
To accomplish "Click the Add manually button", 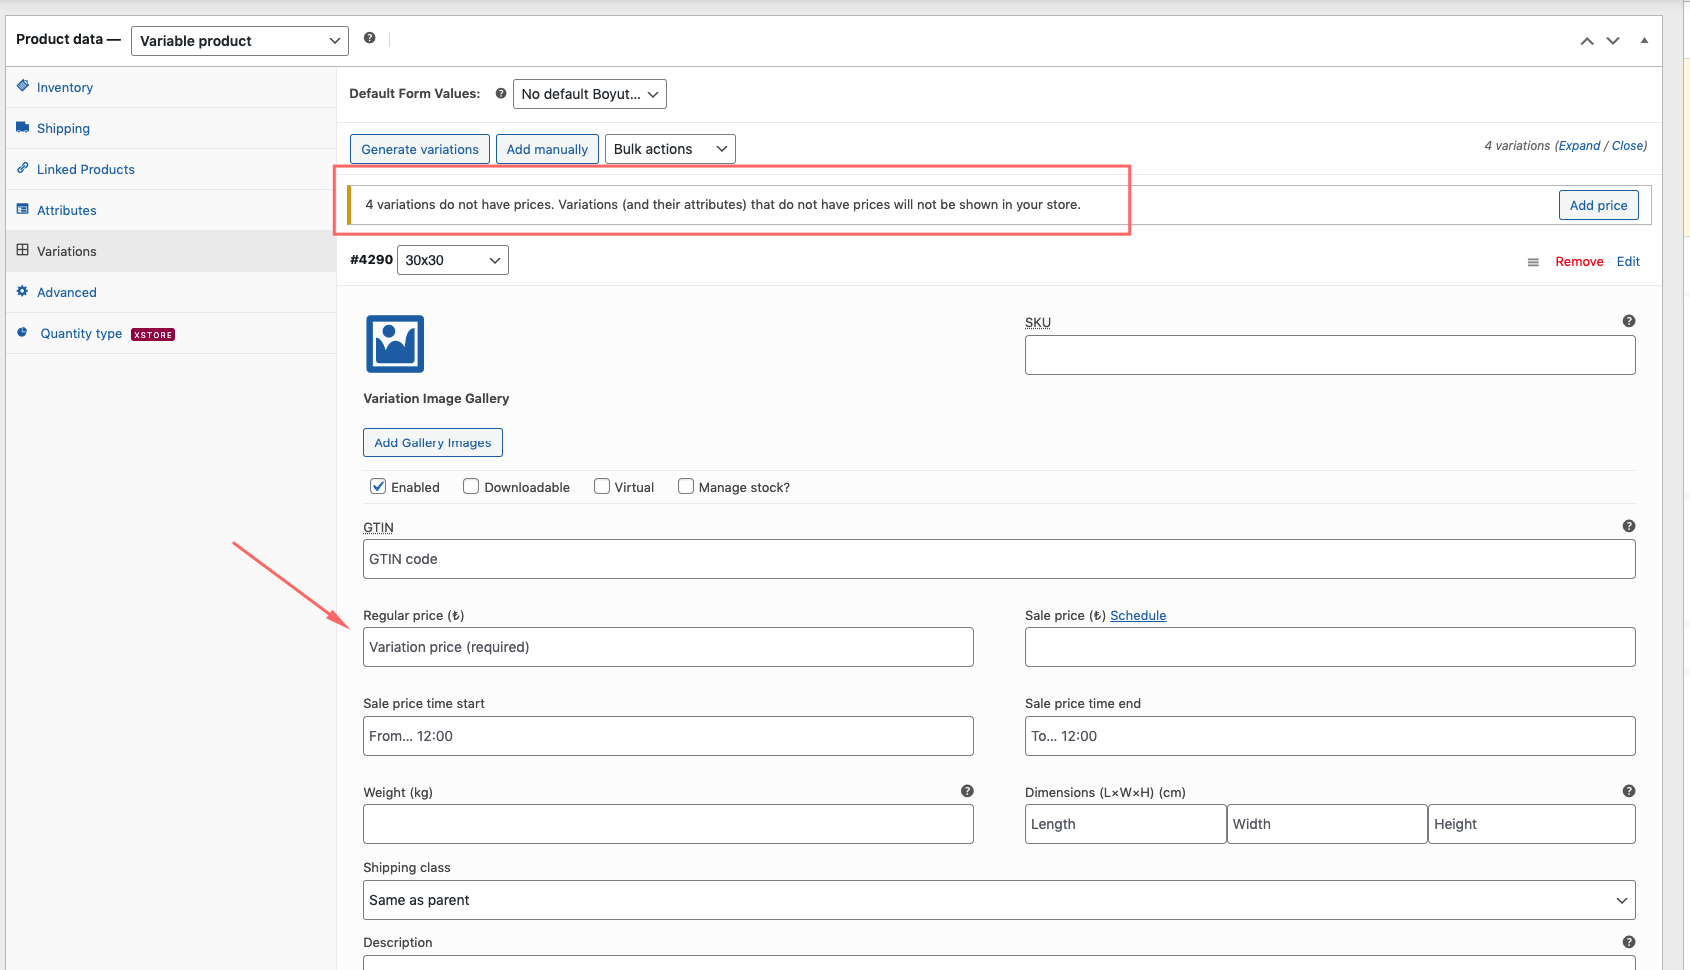I will point(547,149).
